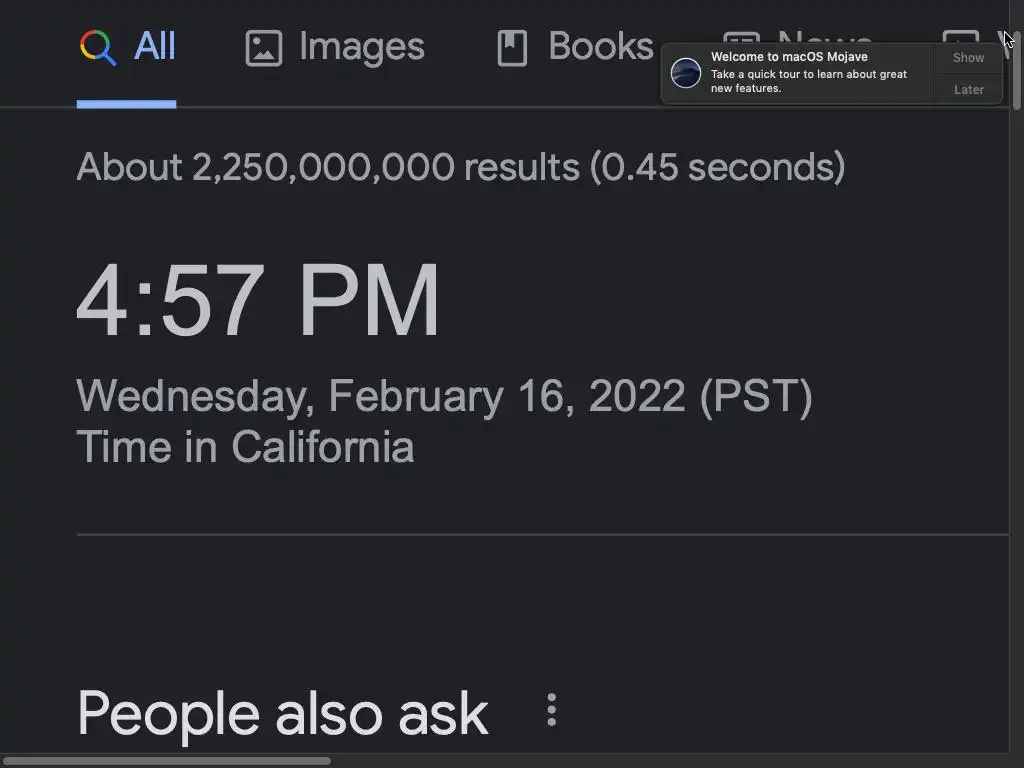Image resolution: width=1024 pixels, height=768 pixels.
Task: Click the Google magnifier icon beside All
Action: click(98, 47)
